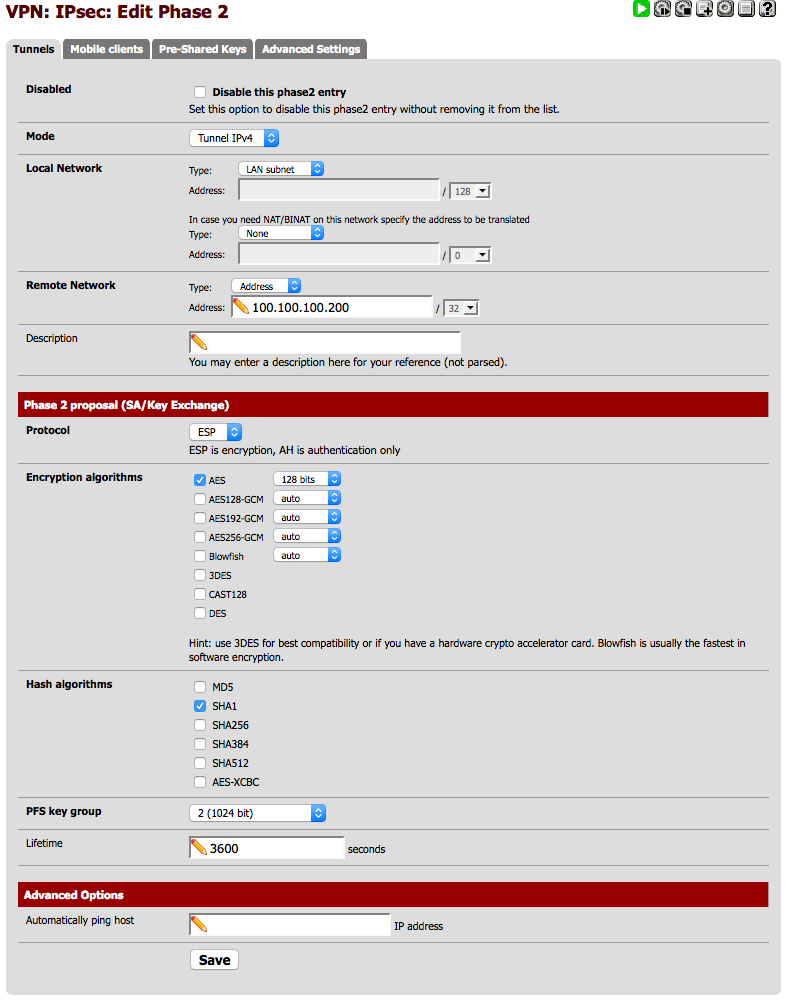
Task: Switch to the Mobile clients tab
Action: [x=106, y=49]
